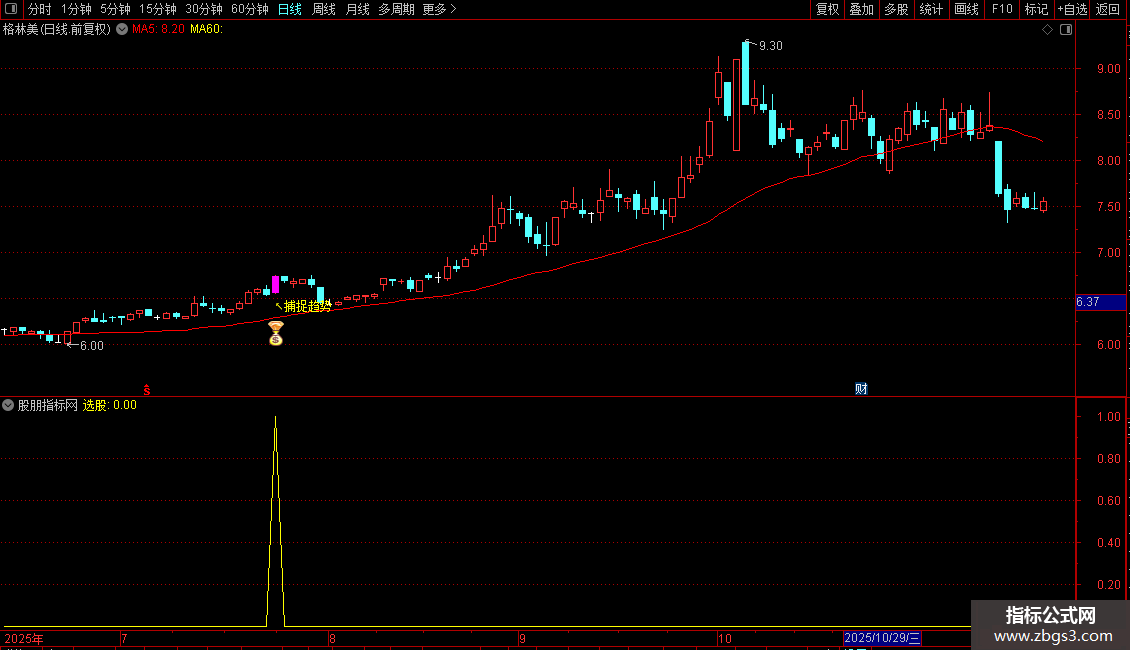Viewport: 1130px width, 650px height.
Task: Click the MA60 indicator label
Action: pos(206,29)
